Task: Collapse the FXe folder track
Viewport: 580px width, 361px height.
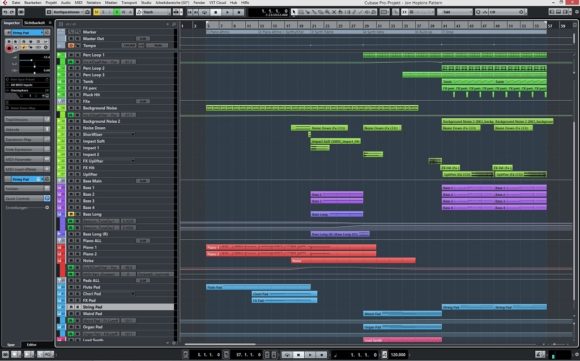Action: 61,101
